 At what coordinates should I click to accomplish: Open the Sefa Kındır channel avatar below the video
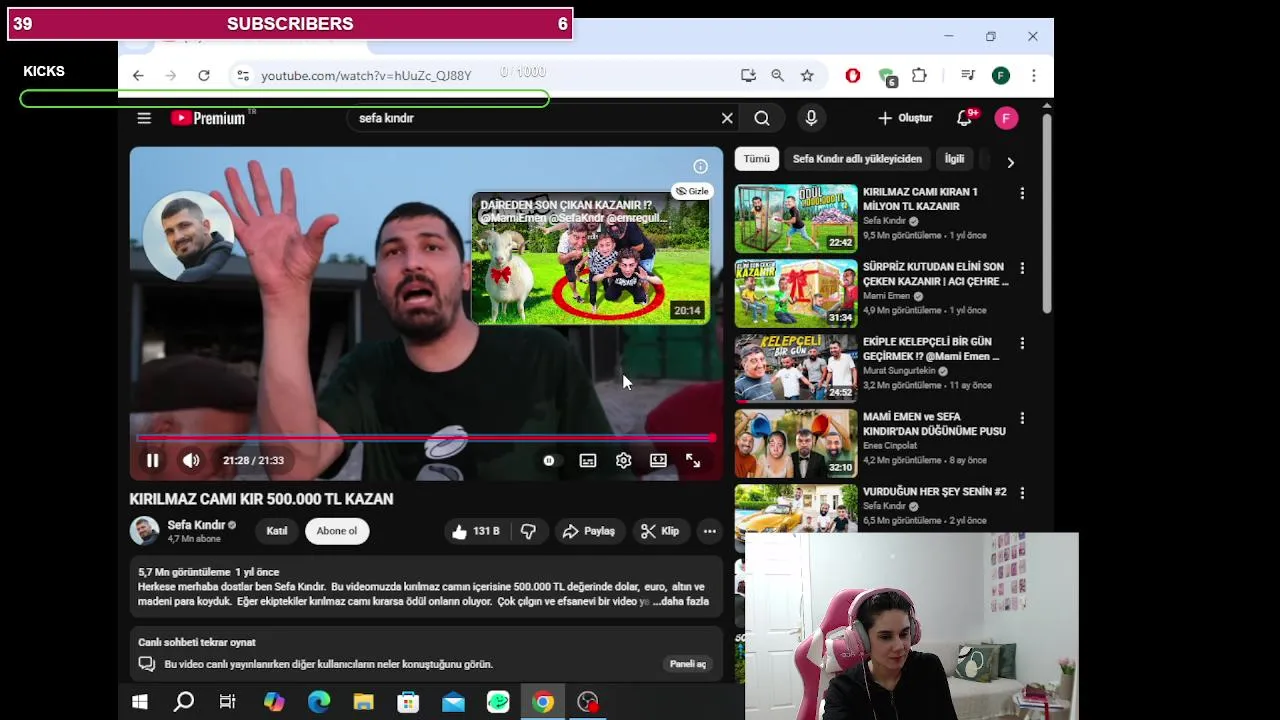click(x=145, y=531)
